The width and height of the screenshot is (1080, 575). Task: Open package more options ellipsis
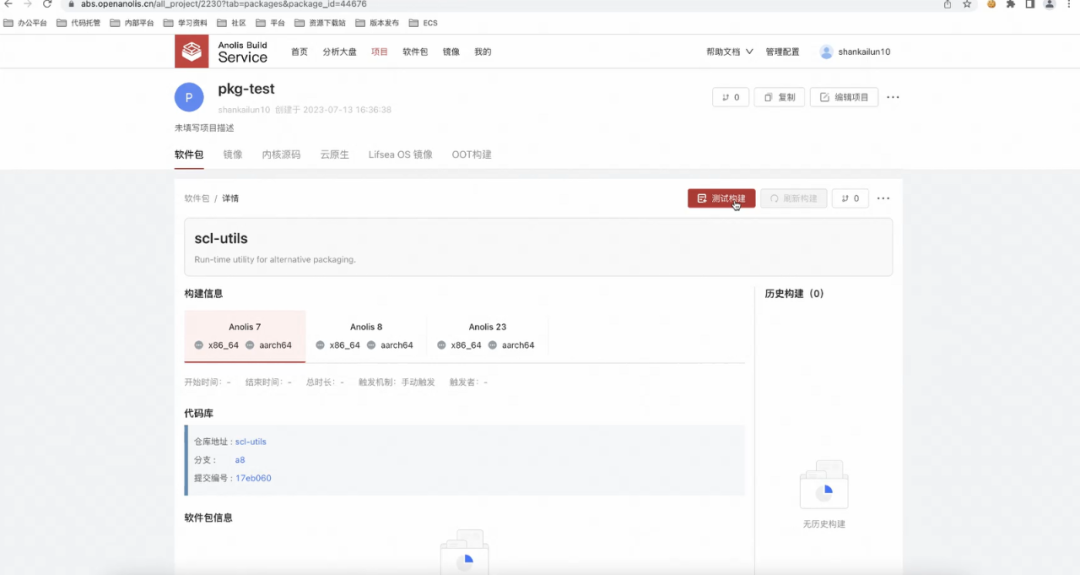(883, 198)
